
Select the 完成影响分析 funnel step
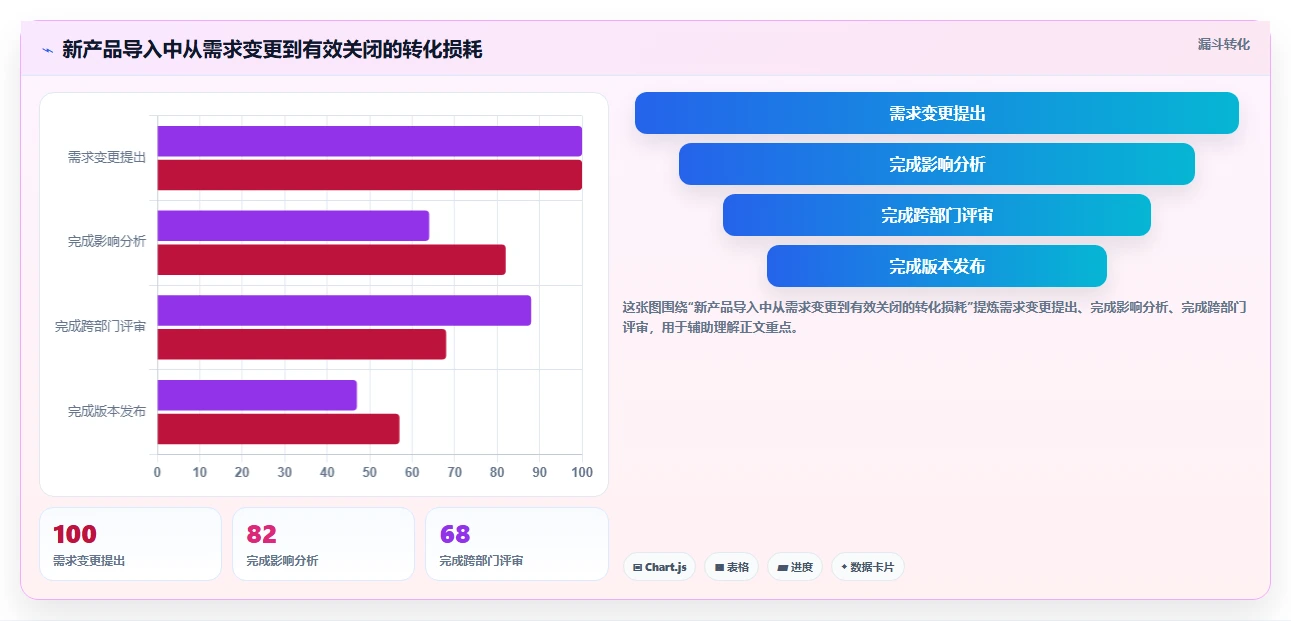pyautogui.click(x=937, y=164)
